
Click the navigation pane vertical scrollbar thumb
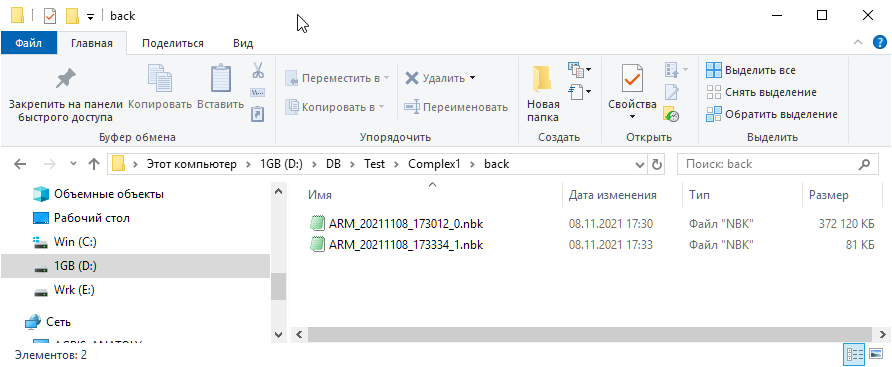[x=278, y=286]
